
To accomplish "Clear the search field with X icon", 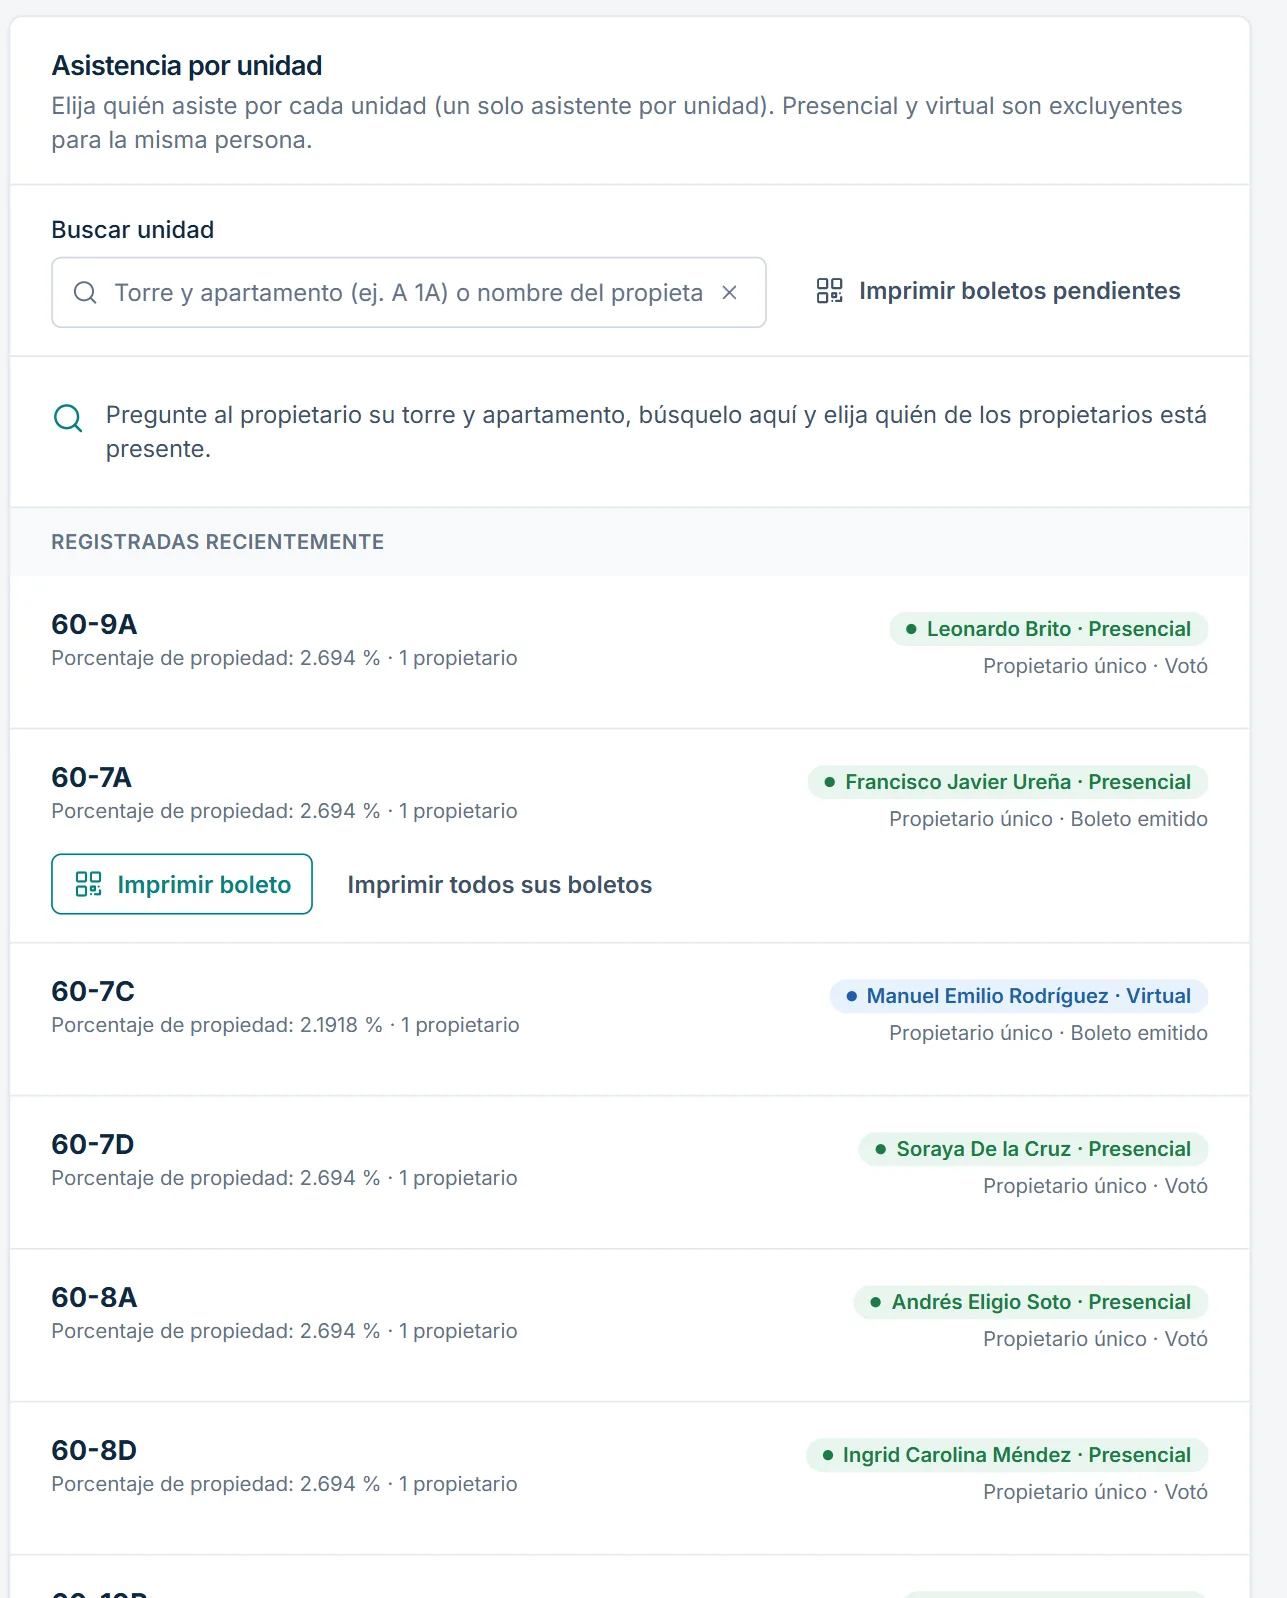I will click(x=730, y=293).
